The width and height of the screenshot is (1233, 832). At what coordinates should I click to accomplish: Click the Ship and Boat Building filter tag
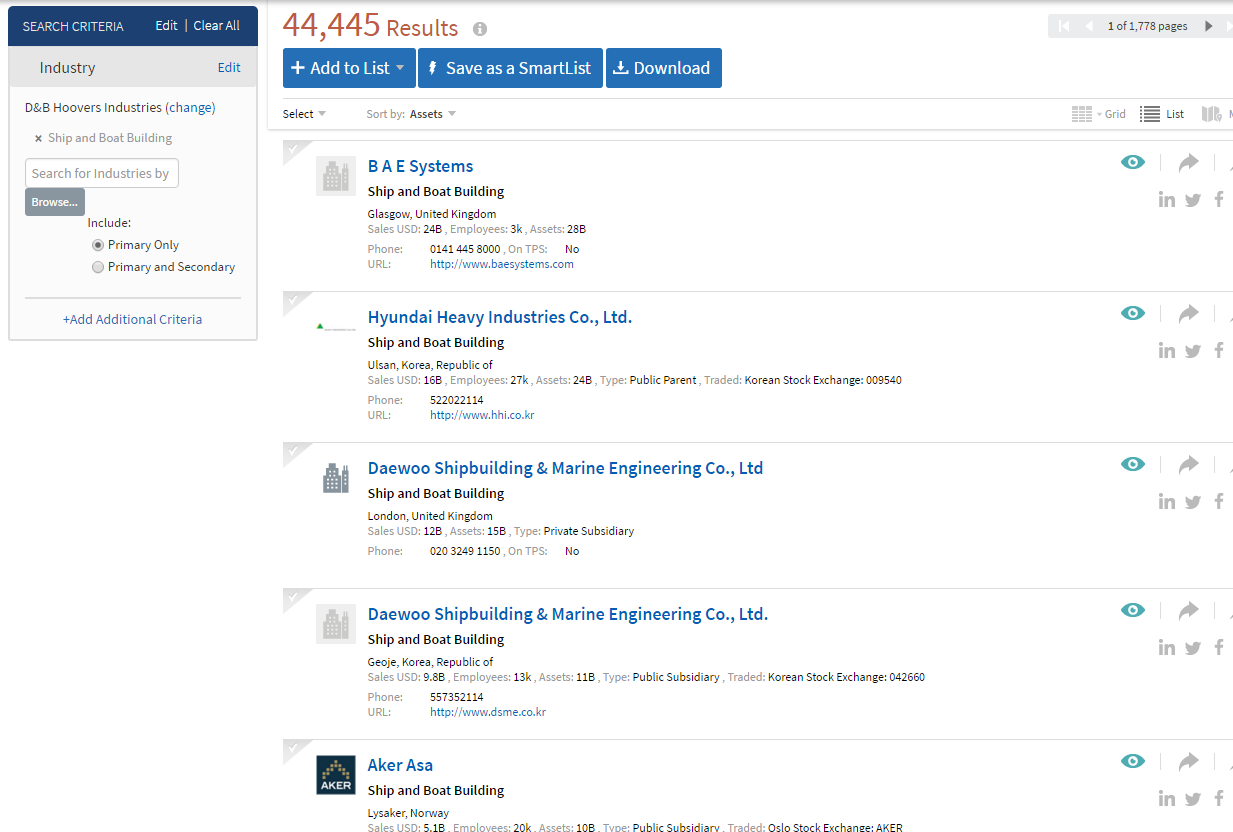coord(110,138)
